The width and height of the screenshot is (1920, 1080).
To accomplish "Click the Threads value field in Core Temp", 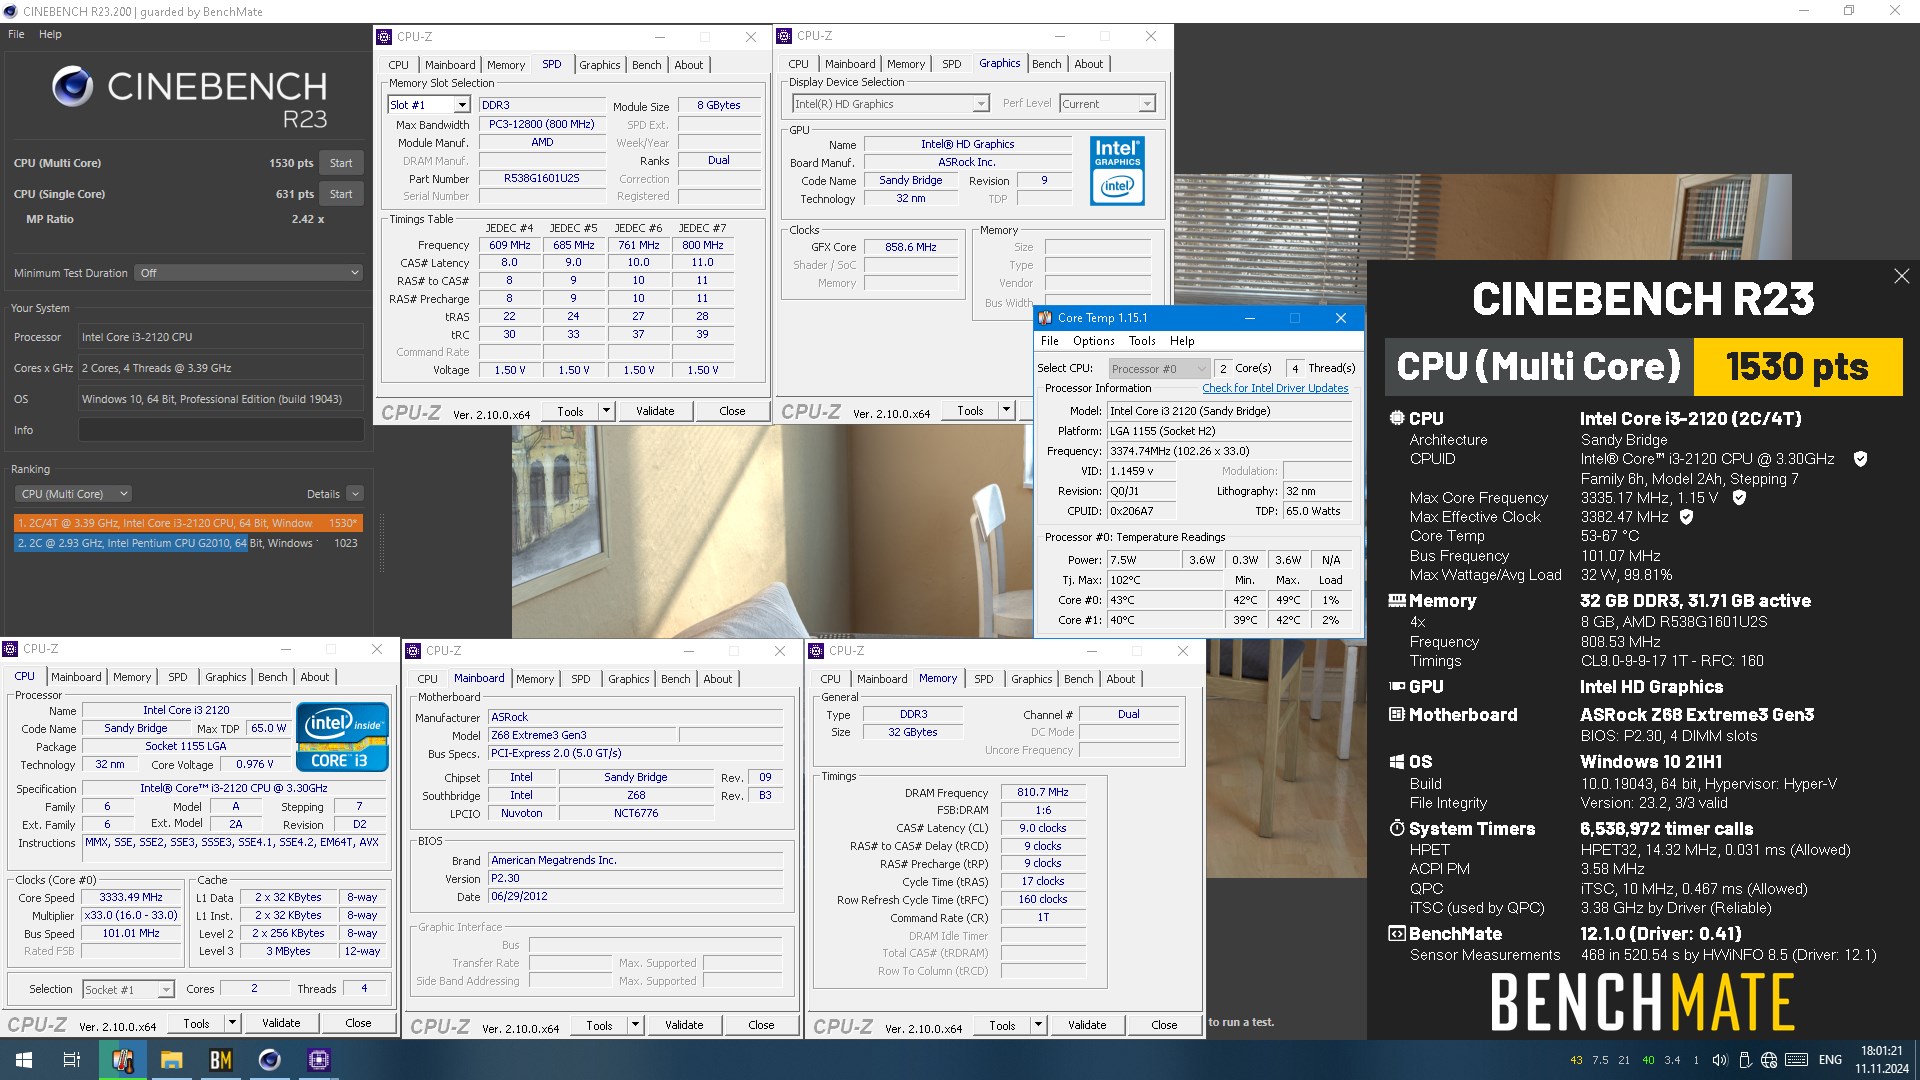I will pyautogui.click(x=1295, y=368).
